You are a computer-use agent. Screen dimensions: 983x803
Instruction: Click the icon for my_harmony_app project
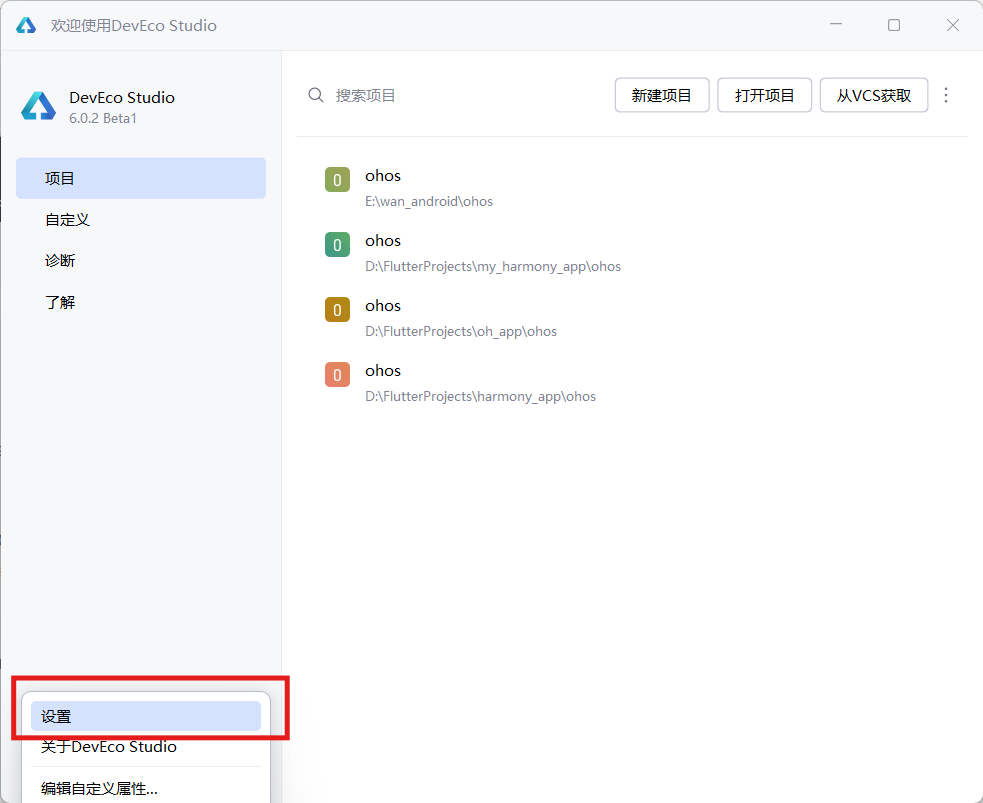coord(337,245)
